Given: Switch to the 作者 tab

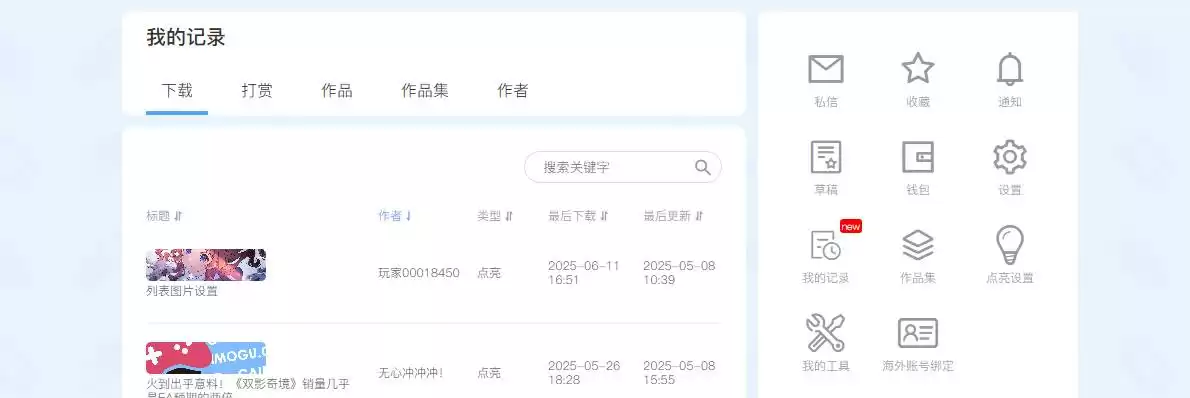Looking at the screenshot, I should pyautogui.click(x=513, y=91).
